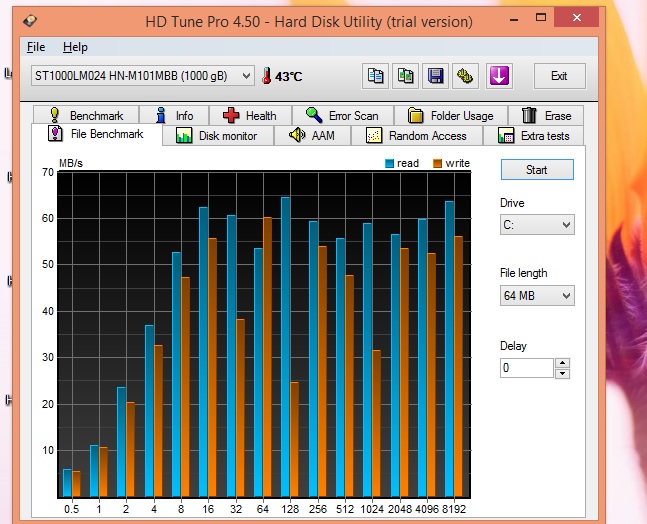Close the HD Tune Pro window
647x524 pixels.
point(576,17)
